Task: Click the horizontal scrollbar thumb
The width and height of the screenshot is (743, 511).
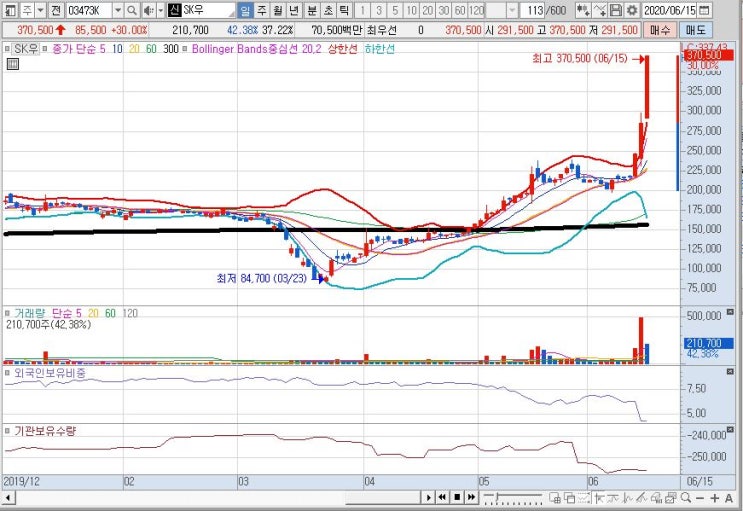Action: [x=383, y=498]
